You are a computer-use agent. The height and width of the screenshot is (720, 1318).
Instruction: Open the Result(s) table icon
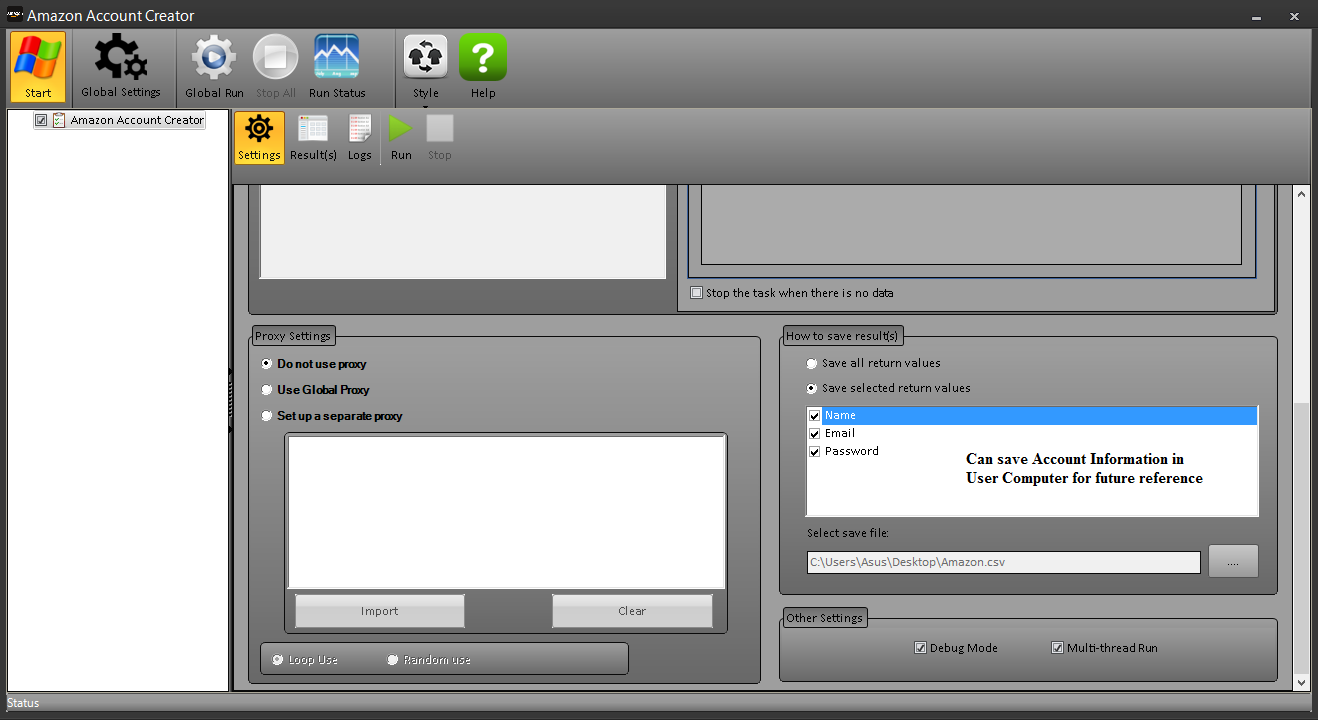coord(313,138)
